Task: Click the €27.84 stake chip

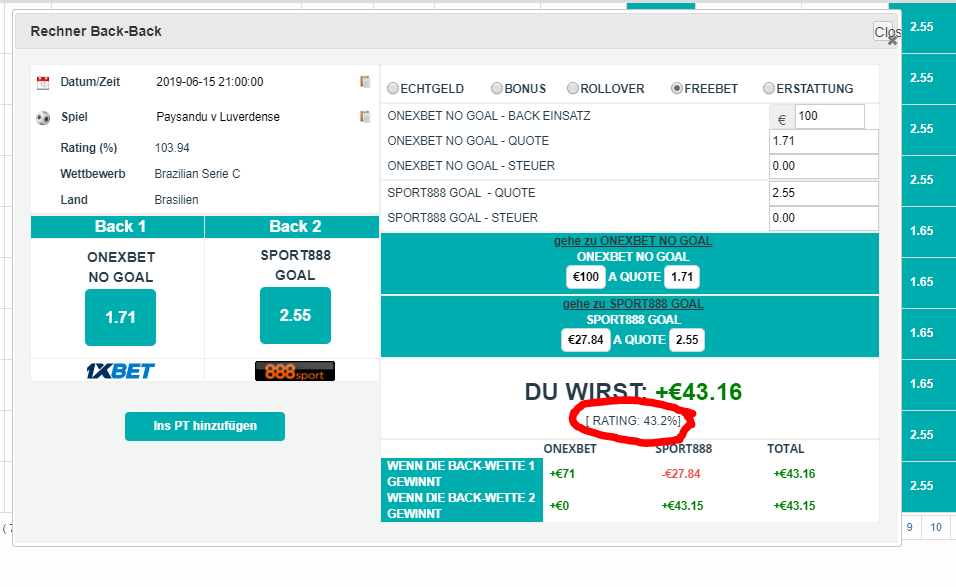Action: point(585,340)
